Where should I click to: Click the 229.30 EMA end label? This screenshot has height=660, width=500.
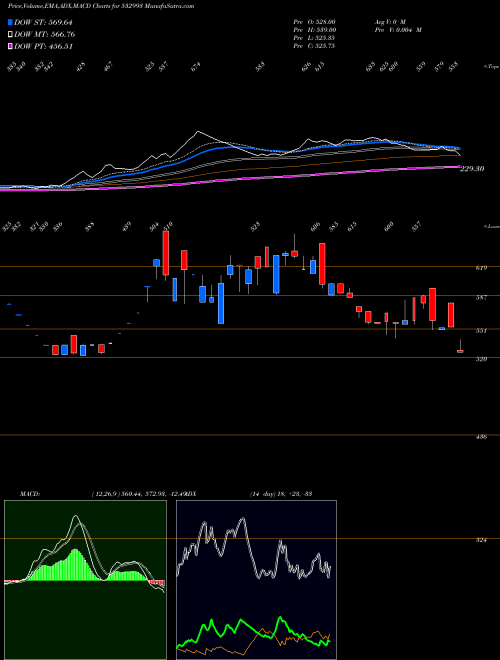click(472, 169)
